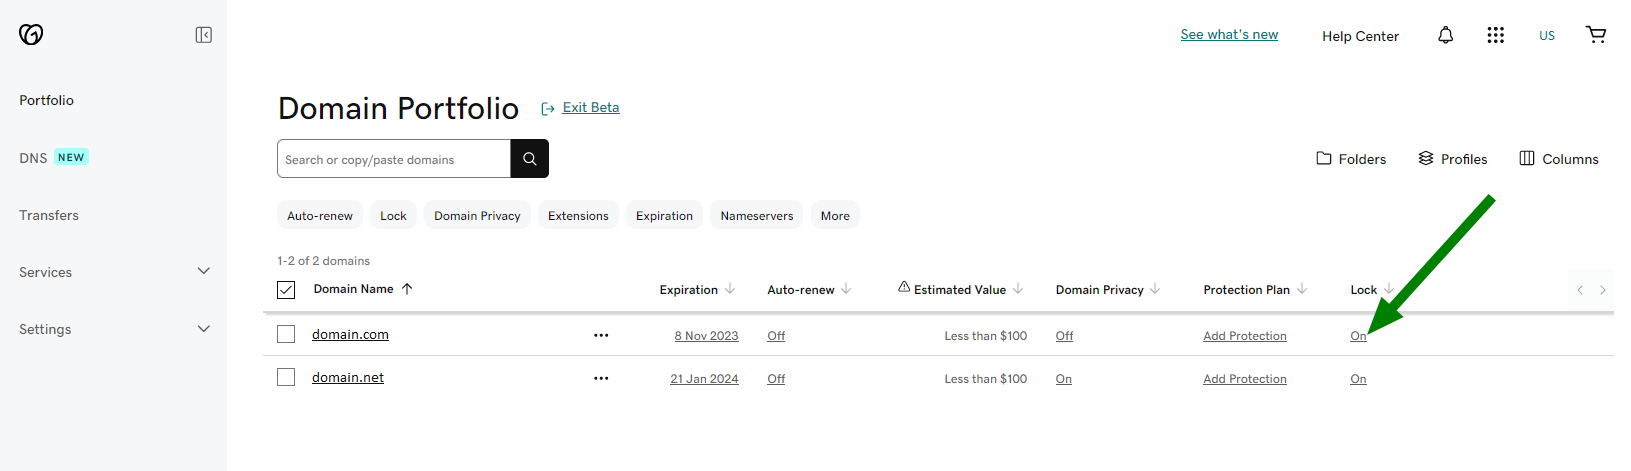The image size is (1631, 471).
Task: Collapse the sidebar panel icon
Action: point(204,35)
